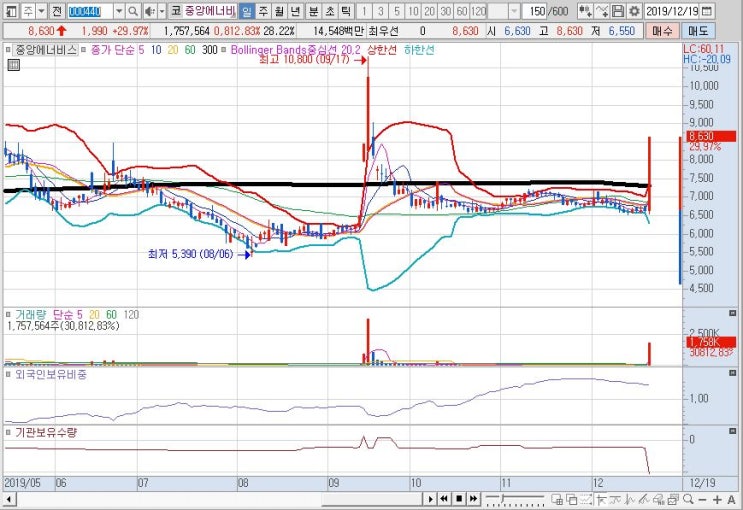
Task: Click the fast forward replay button
Action: (x=473, y=499)
